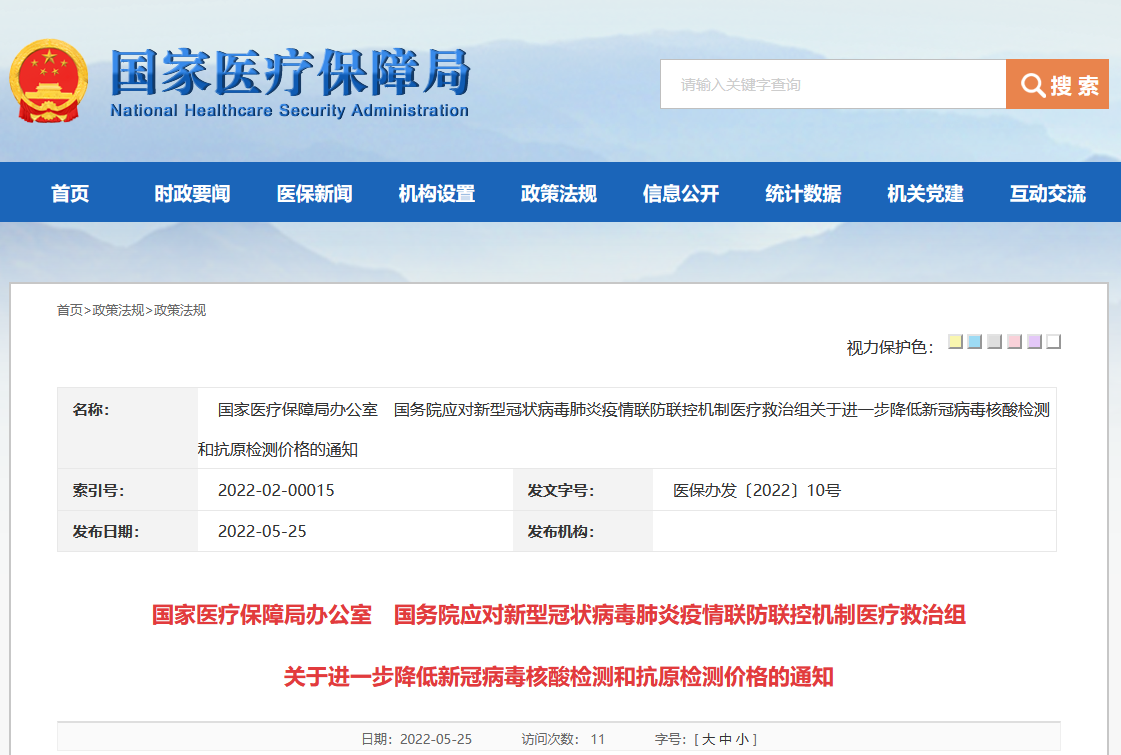This screenshot has width=1121, height=755.
Task: Click the red headline beginning 国家医疗保障局办公室
Action: point(558,615)
